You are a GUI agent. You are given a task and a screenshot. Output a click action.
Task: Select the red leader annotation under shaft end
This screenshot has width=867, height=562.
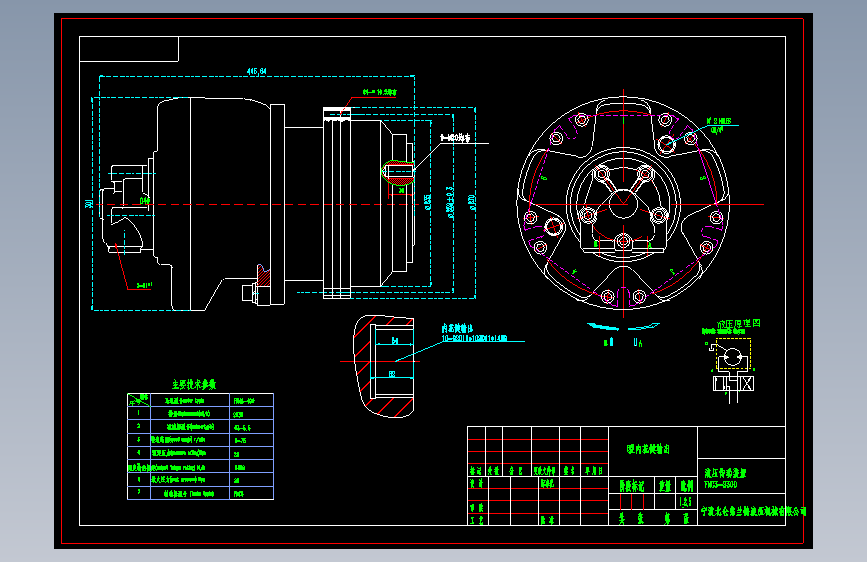pyautogui.click(x=144, y=285)
